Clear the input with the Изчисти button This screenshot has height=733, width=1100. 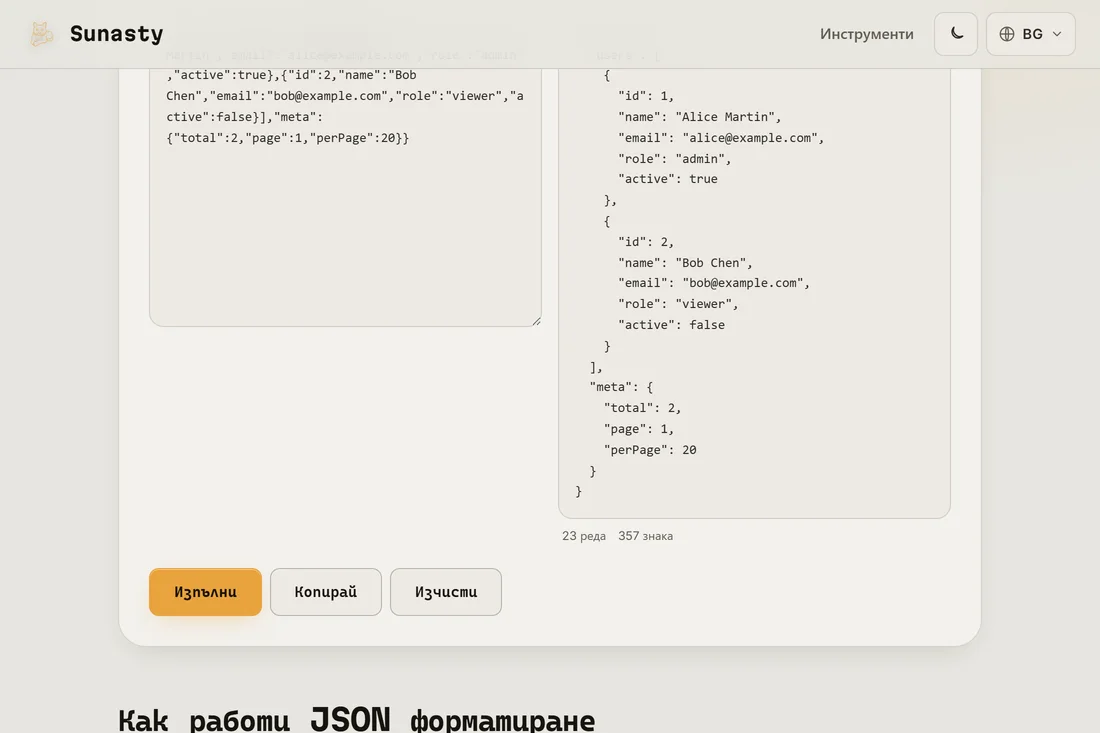[x=445, y=592]
